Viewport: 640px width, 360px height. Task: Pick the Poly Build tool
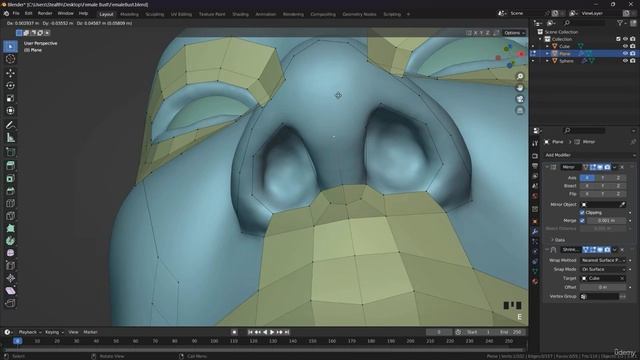click(x=10, y=228)
